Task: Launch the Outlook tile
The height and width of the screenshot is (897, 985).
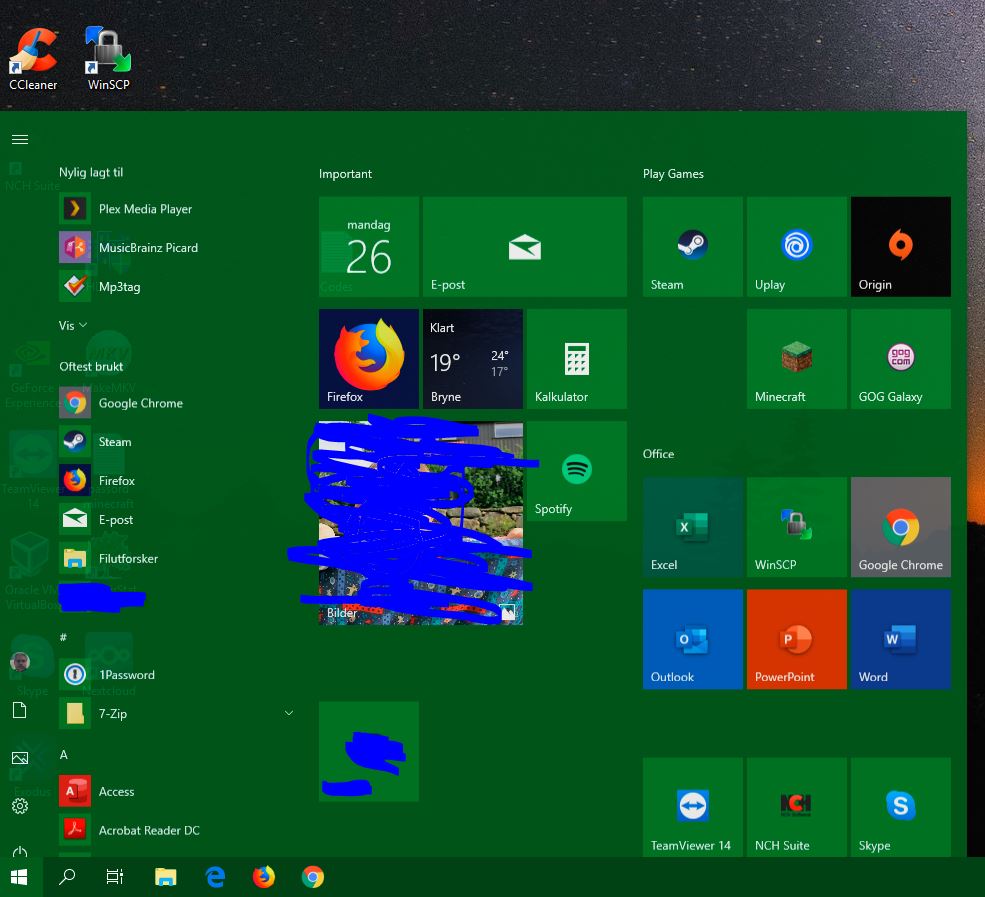Action: (x=692, y=639)
